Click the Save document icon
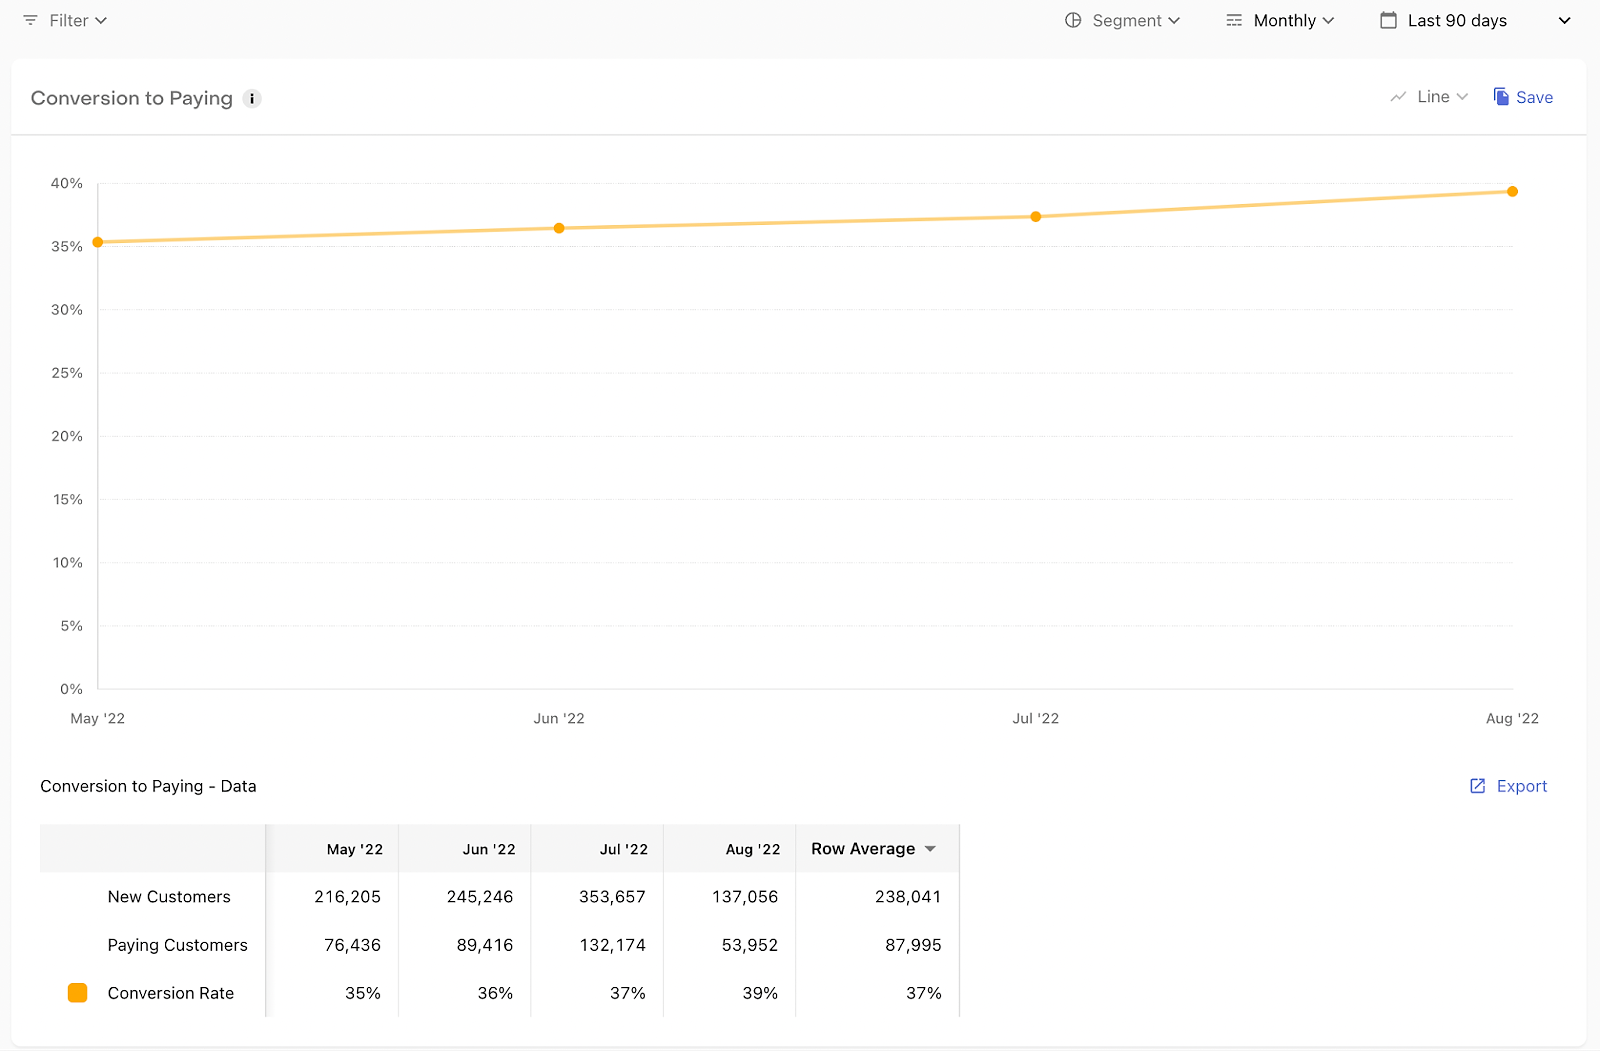The width and height of the screenshot is (1600, 1051). tap(1501, 96)
